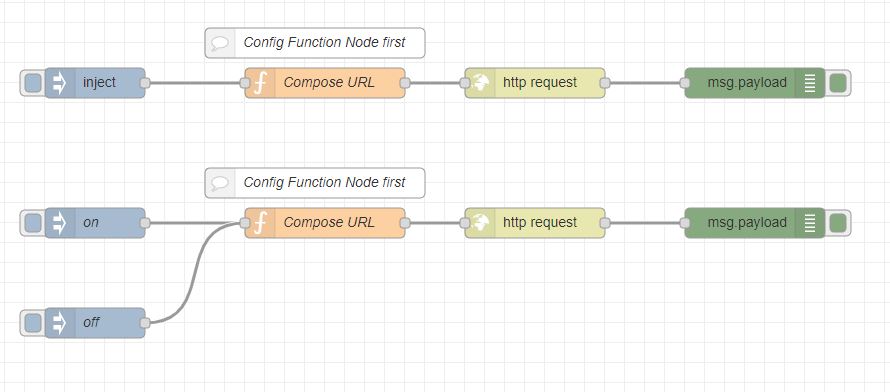Image resolution: width=890 pixels, height=392 pixels.
Task: Click the top http request globe icon
Action: tap(480, 83)
